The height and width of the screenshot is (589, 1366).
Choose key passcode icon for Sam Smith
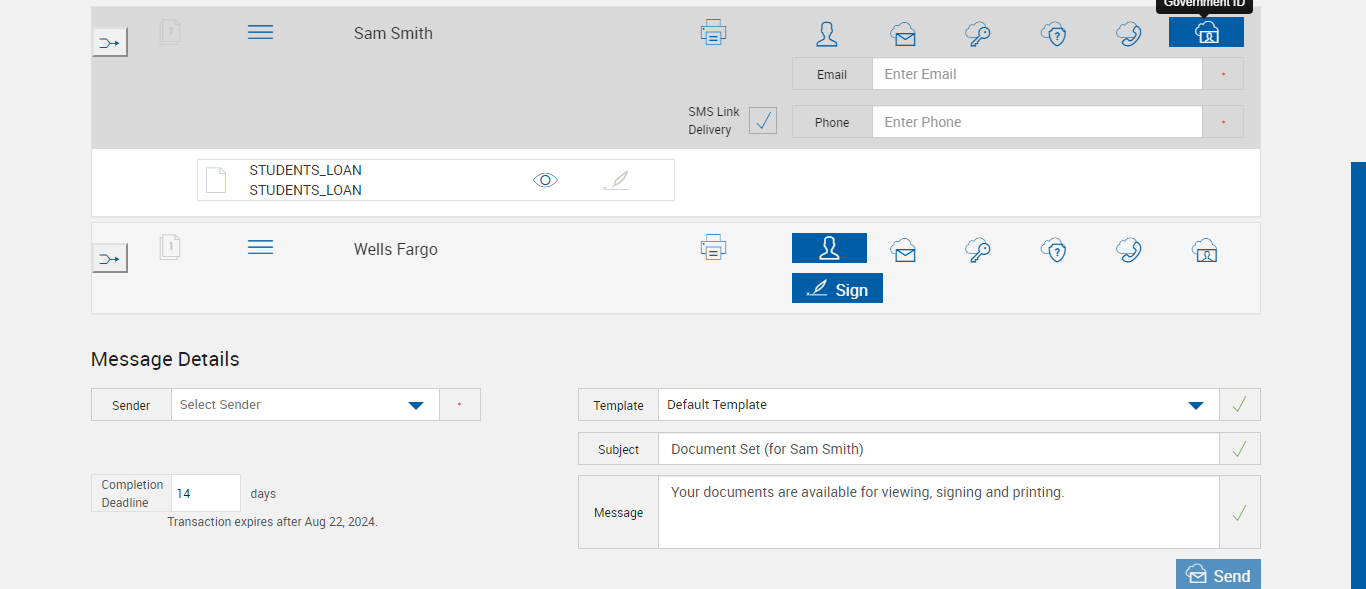[x=978, y=34]
